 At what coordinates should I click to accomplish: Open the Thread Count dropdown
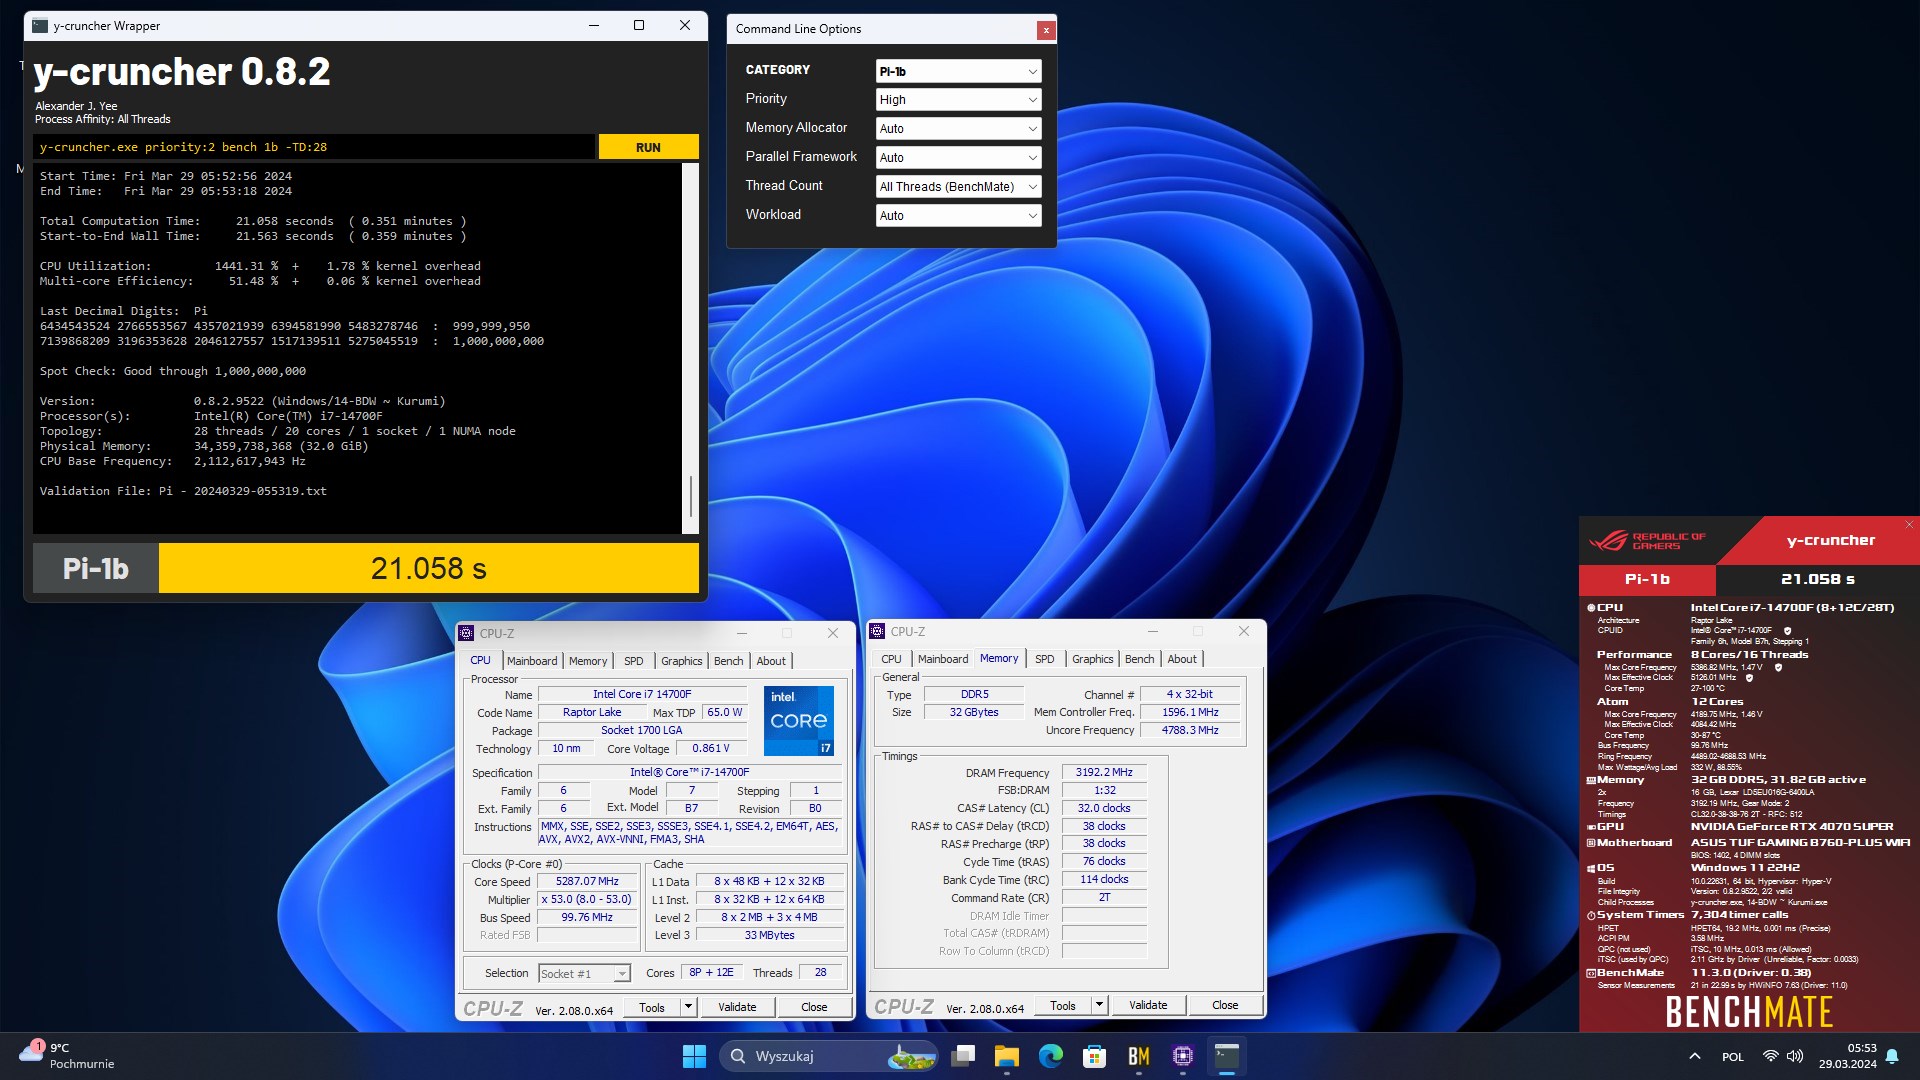click(958, 187)
